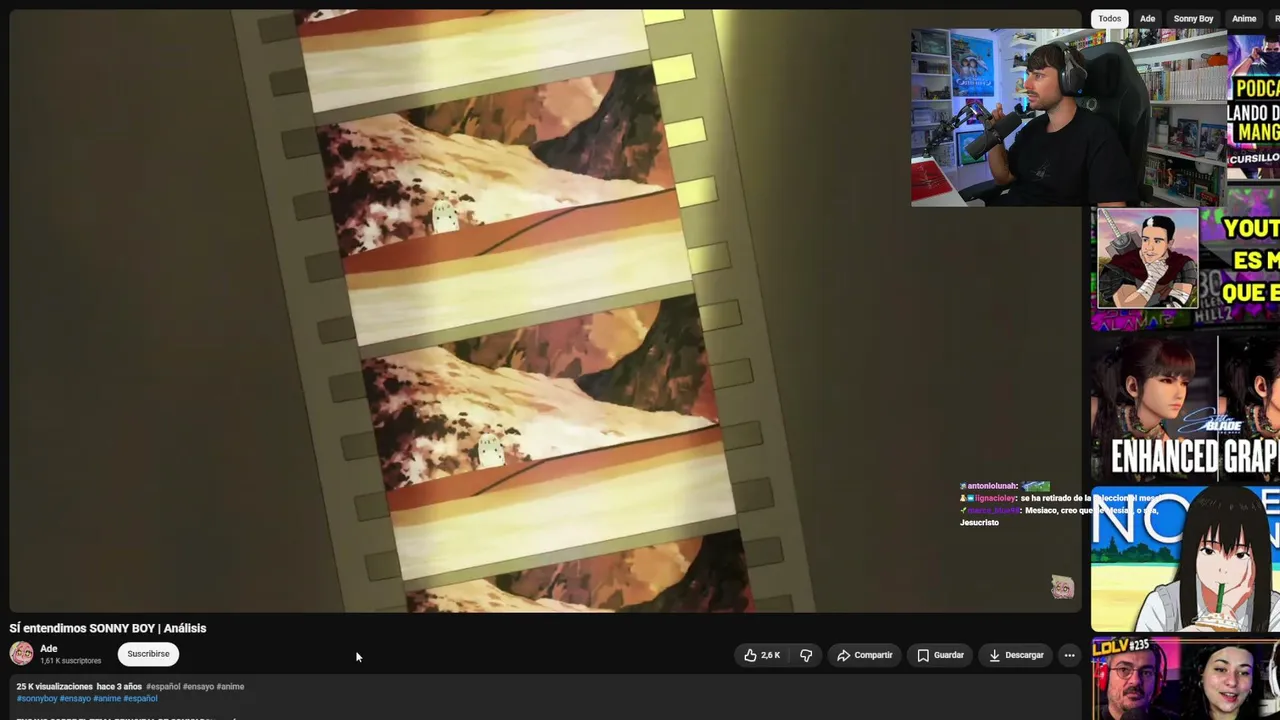Select the Todos filter chip

(x=1110, y=19)
